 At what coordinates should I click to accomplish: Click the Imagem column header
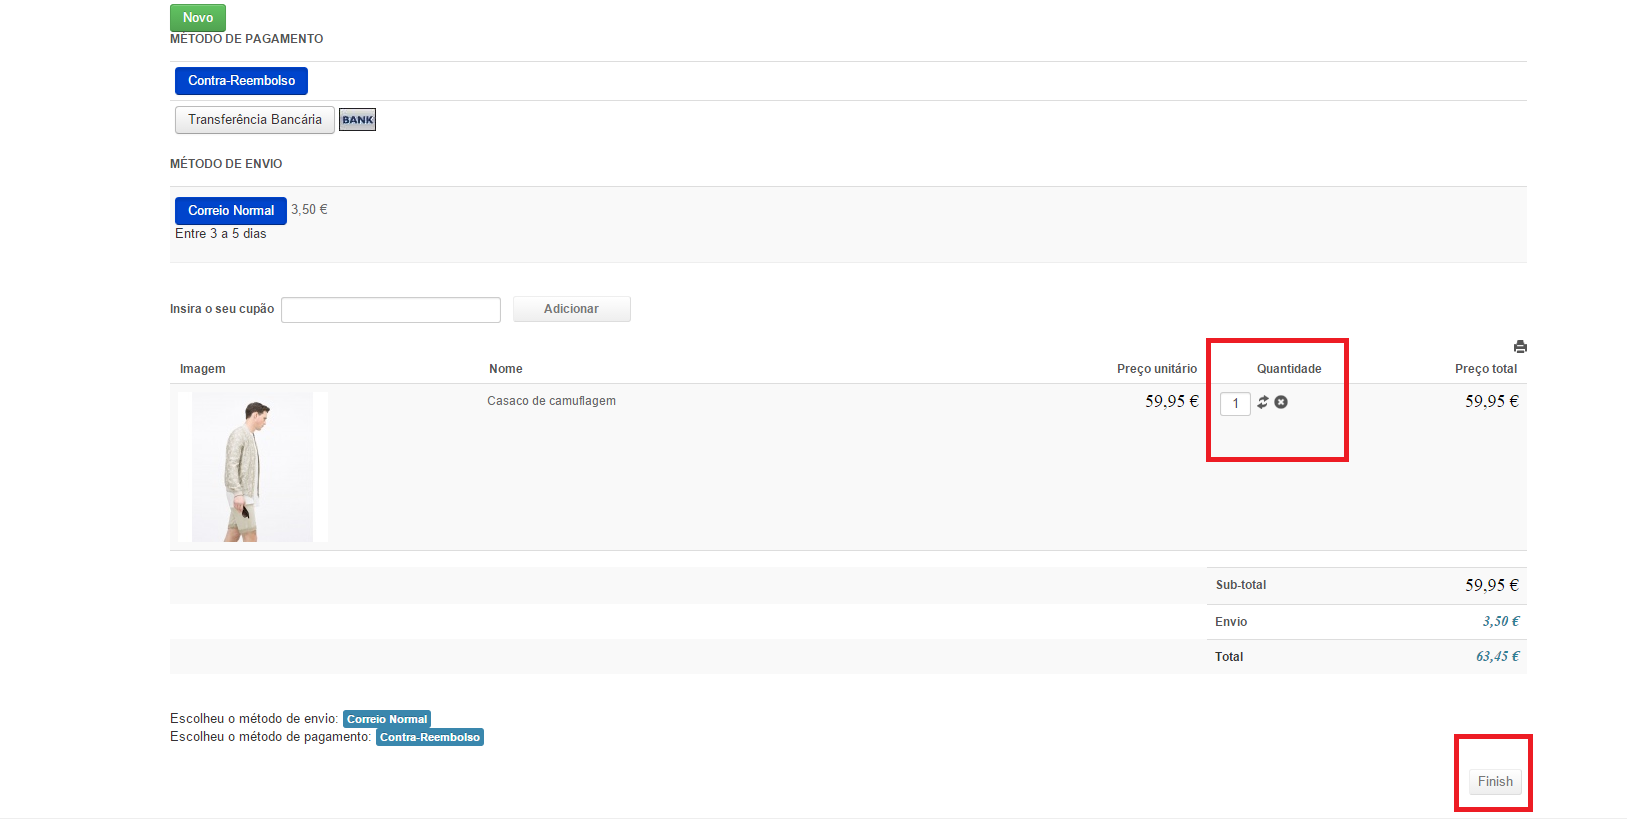pos(203,369)
